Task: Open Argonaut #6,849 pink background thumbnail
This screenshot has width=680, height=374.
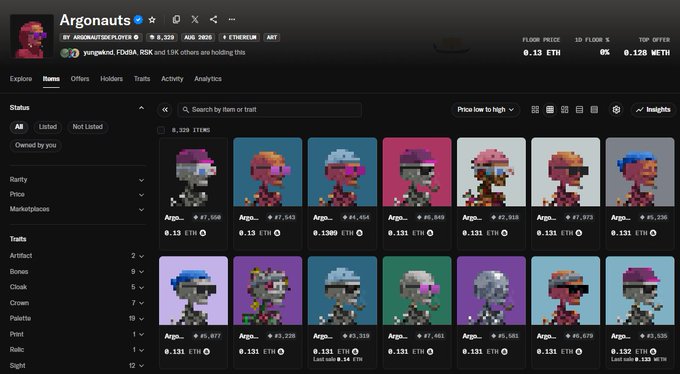Action: tap(417, 172)
